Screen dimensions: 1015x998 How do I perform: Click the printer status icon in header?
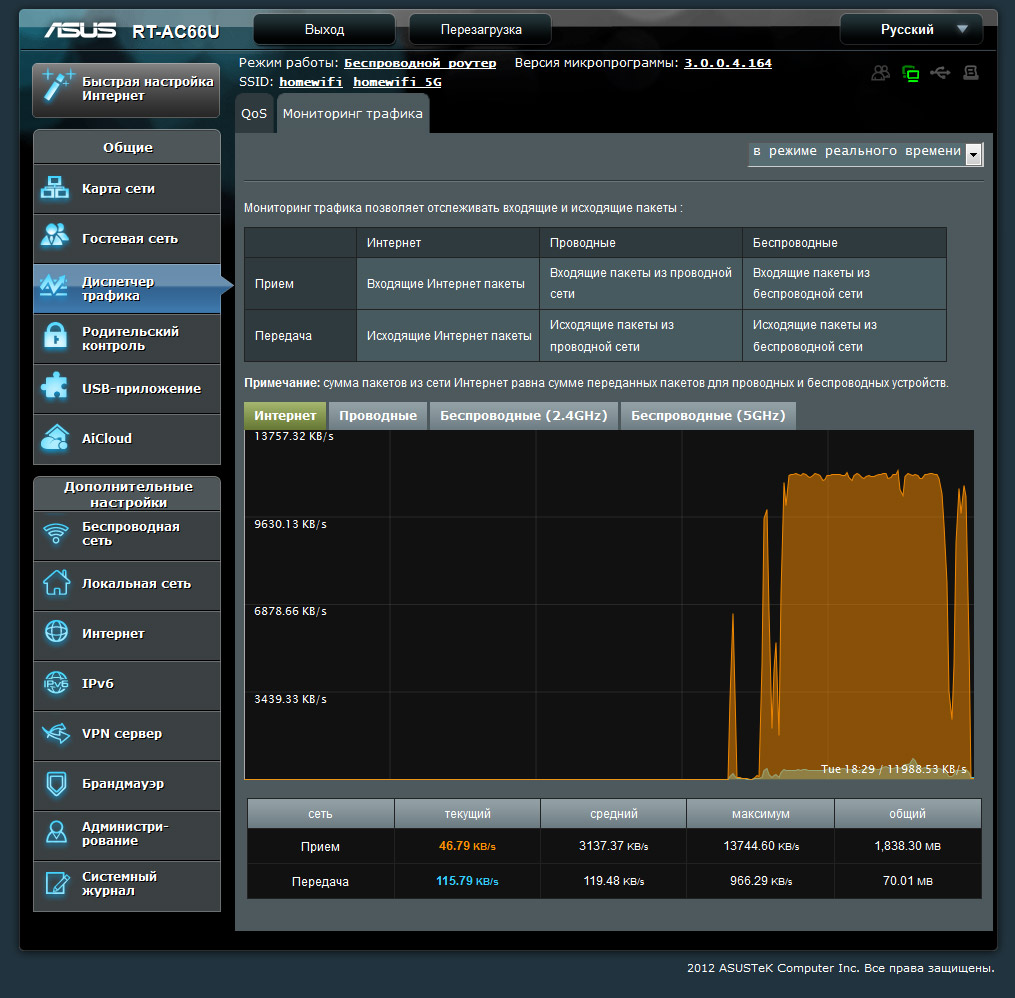point(971,73)
